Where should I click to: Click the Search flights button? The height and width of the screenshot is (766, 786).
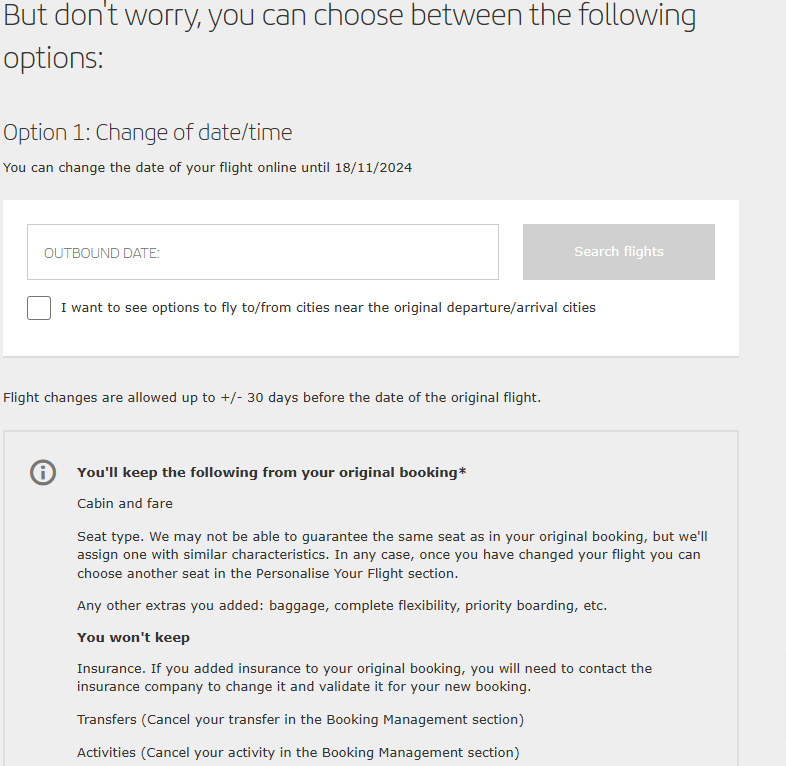[619, 252]
